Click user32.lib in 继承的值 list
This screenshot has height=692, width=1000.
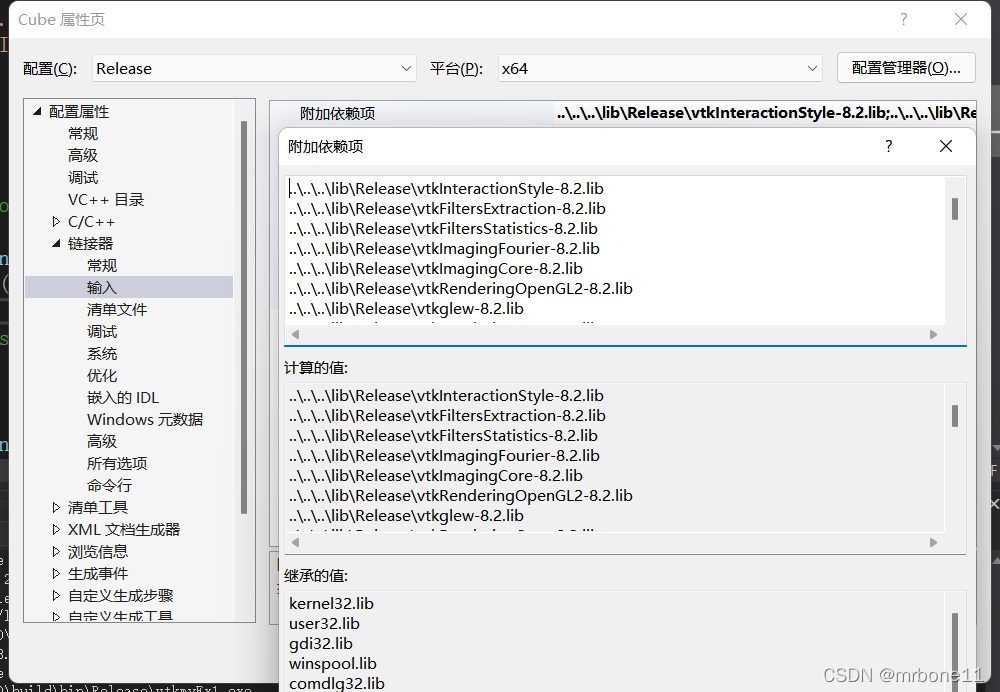click(x=324, y=623)
